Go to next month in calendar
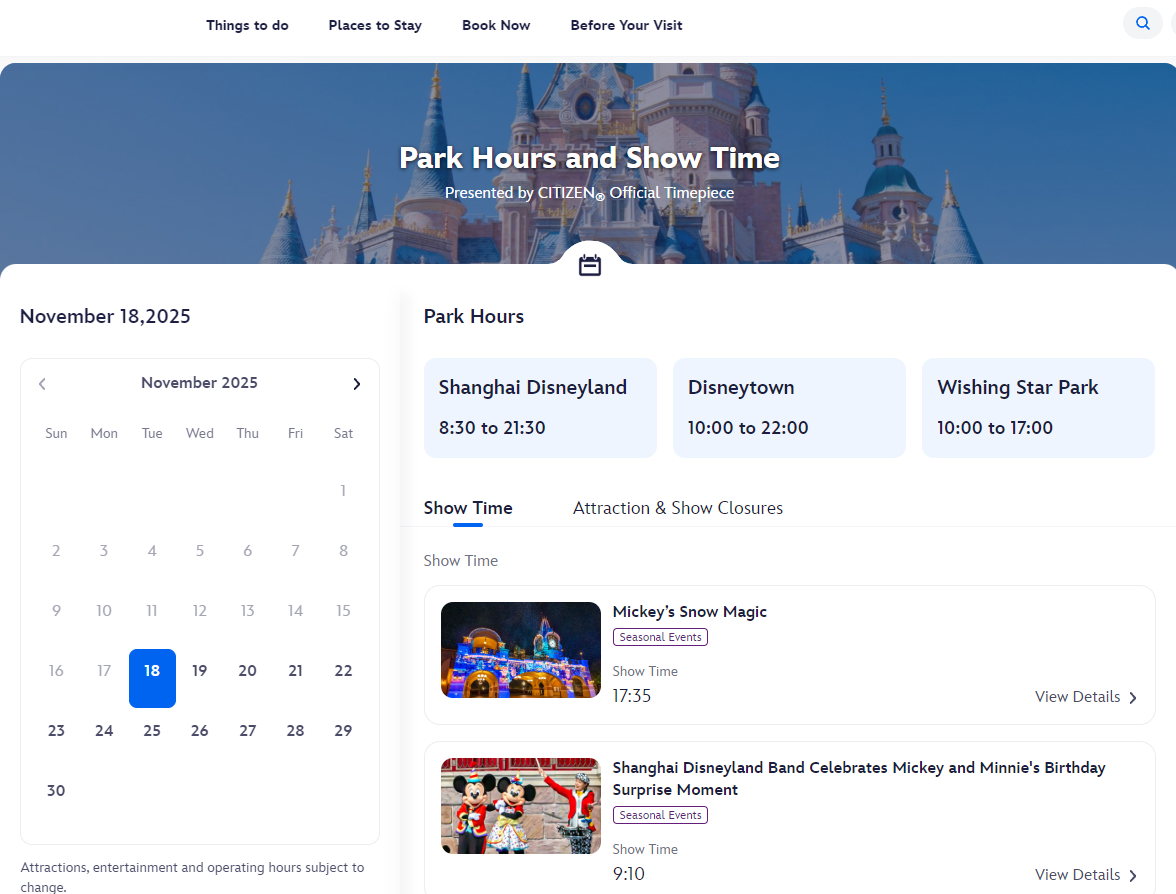The height and width of the screenshot is (894, 1176). point(357,384)
